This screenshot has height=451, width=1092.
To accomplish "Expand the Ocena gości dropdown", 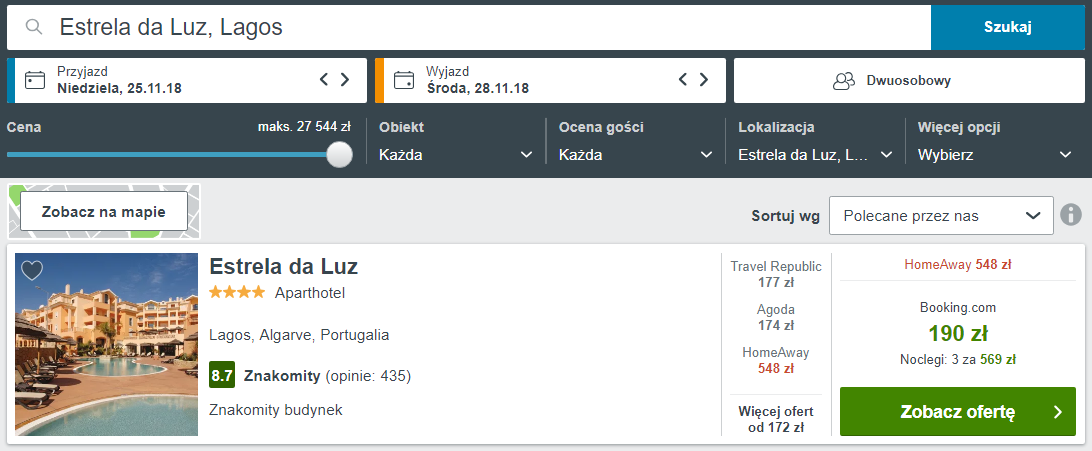I will click(635, 155).
